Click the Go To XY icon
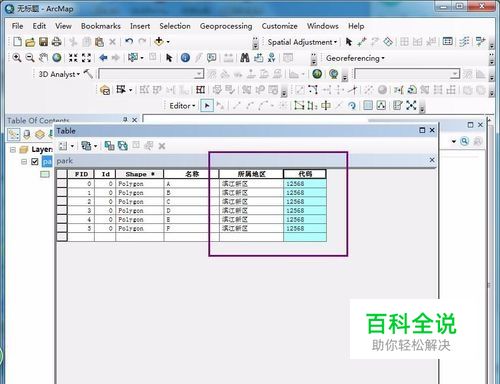The height and width of the screenshot is (384, 500). coord(272,58)
